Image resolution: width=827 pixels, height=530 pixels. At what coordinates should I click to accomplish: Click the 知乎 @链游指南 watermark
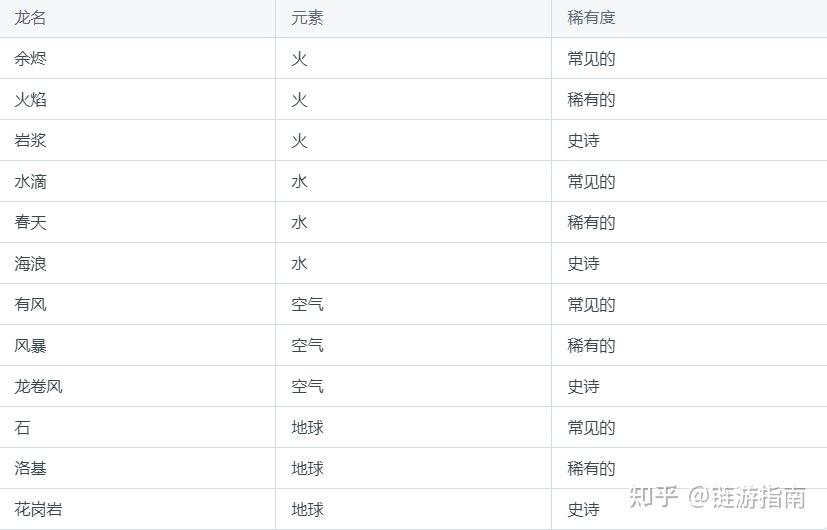point(717,497)
